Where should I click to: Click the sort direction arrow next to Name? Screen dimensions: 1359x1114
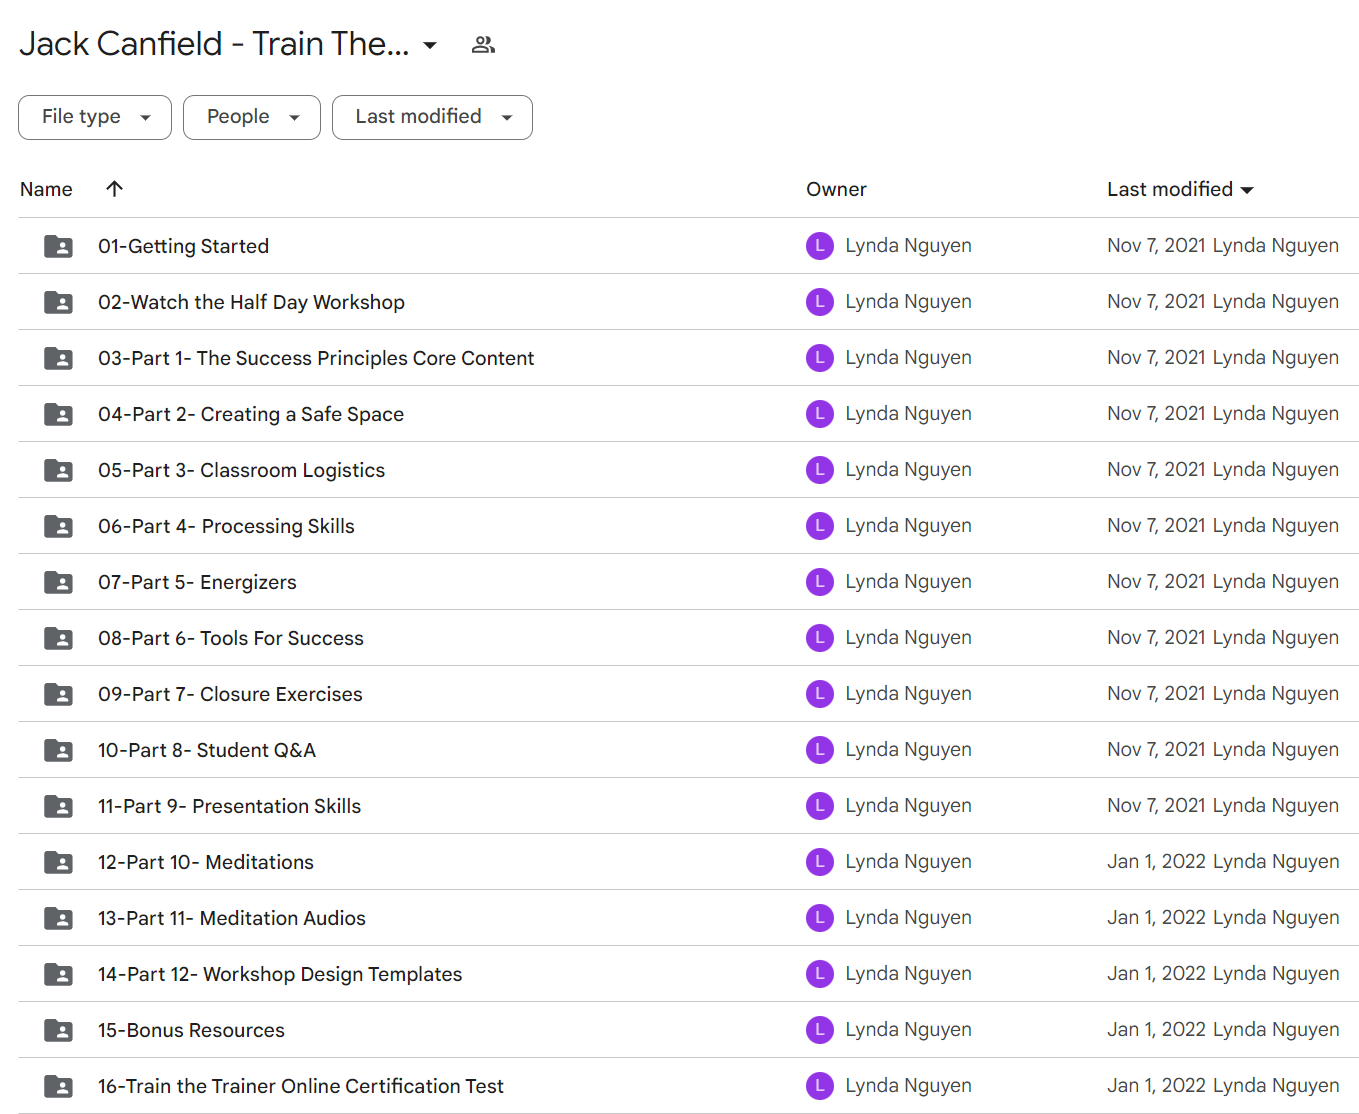point(115,189)
